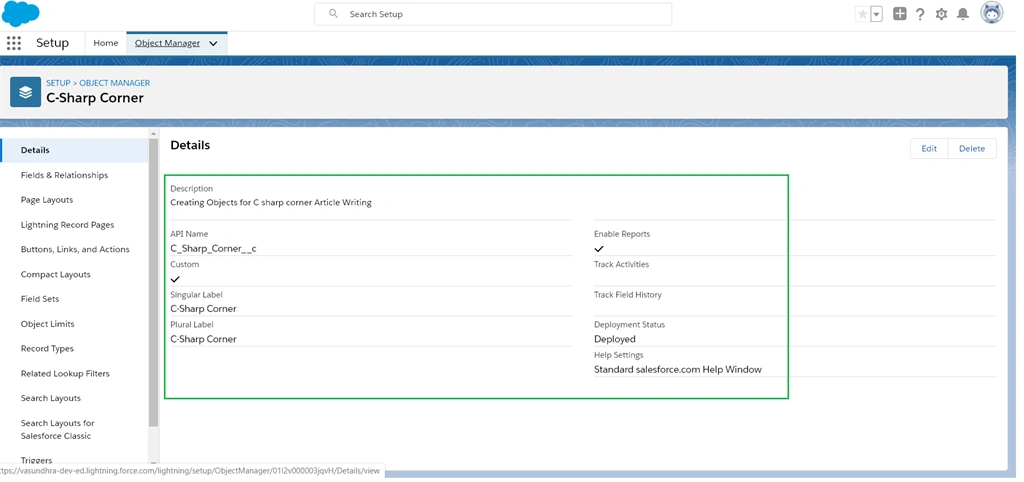Click the favorites star icon
Viewport: 1024px width, 482px height.
coord(862,14)
